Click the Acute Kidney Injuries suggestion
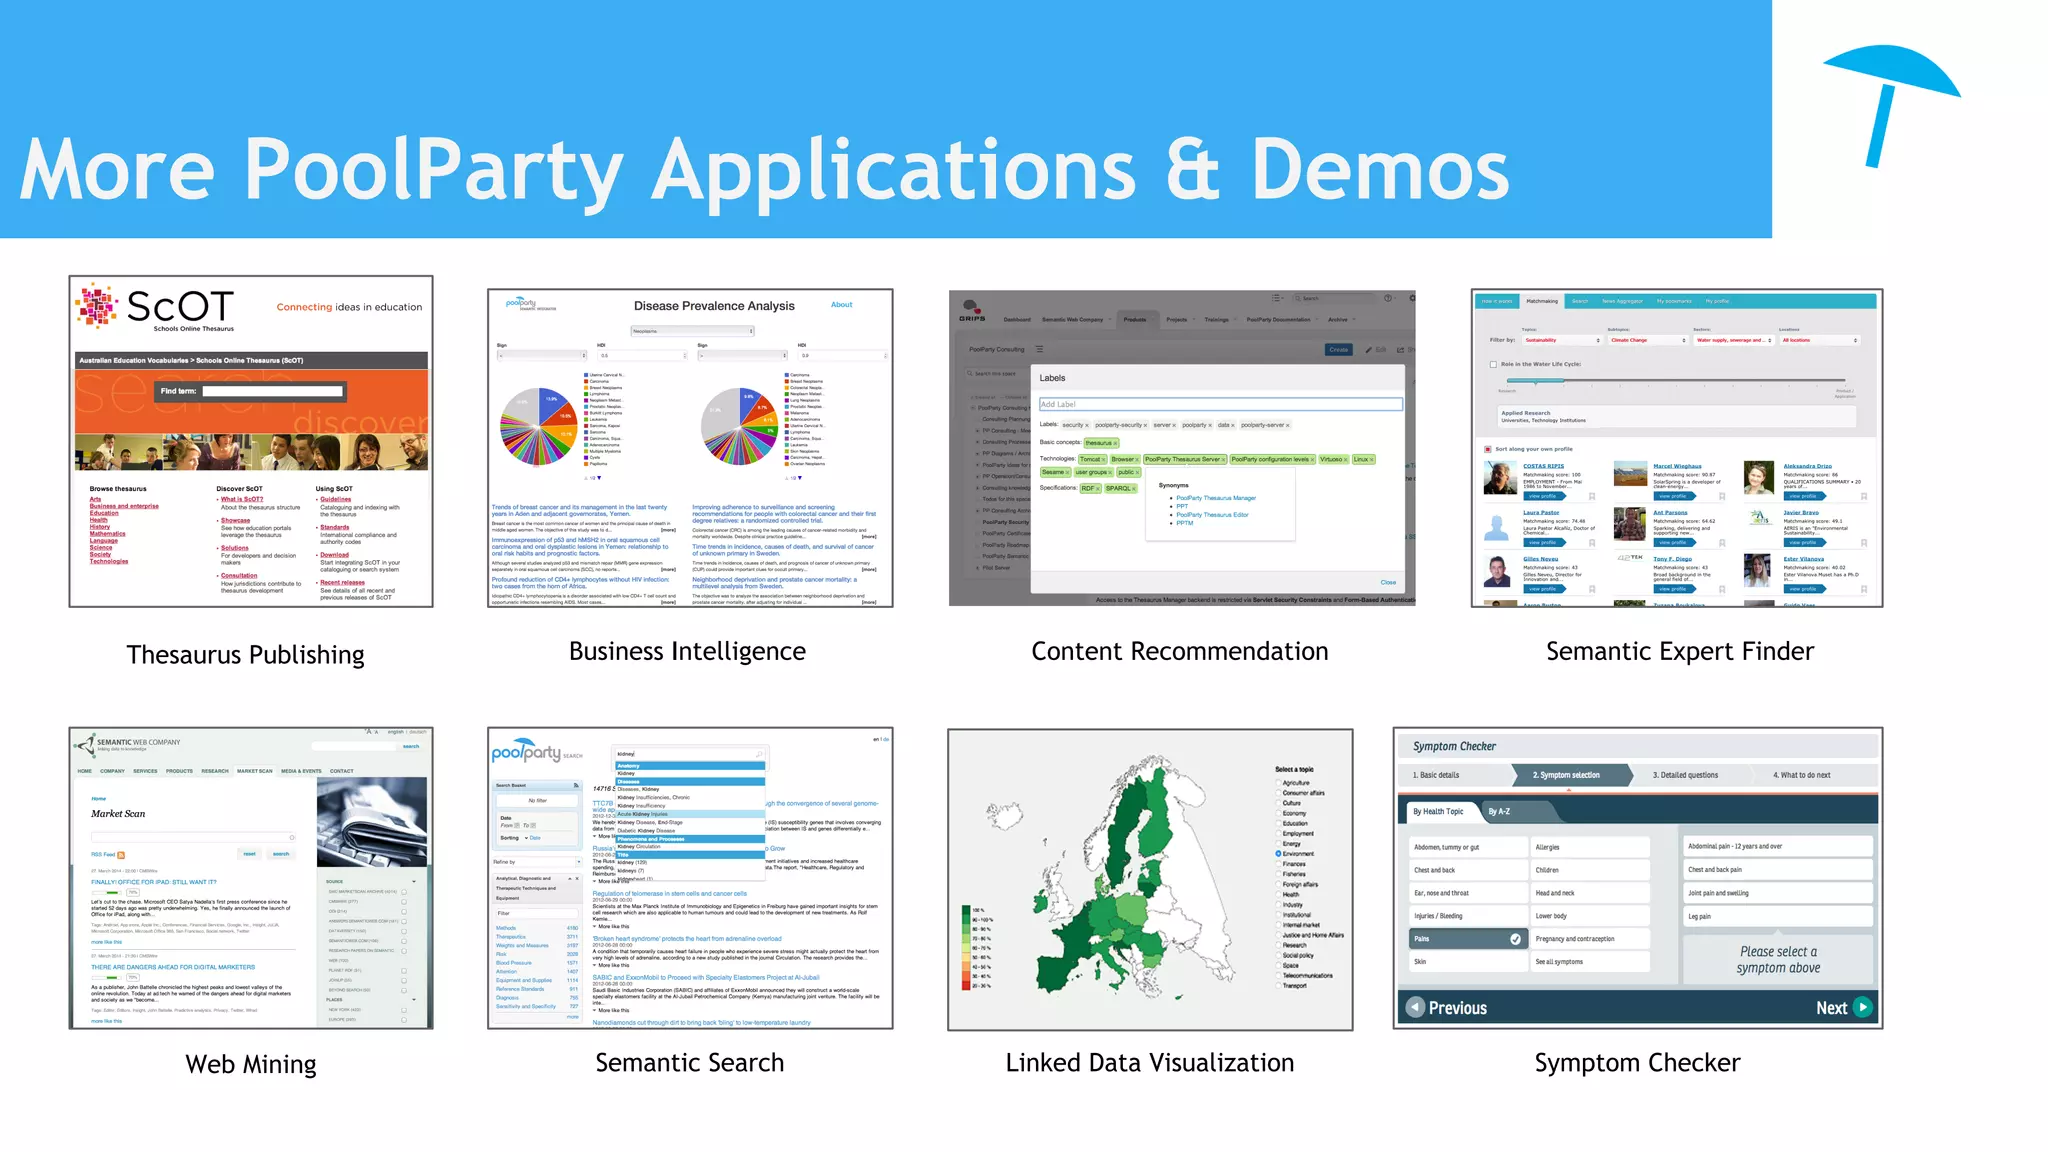This screenshot has width=2048, height=1152. (x=690, y=814)
